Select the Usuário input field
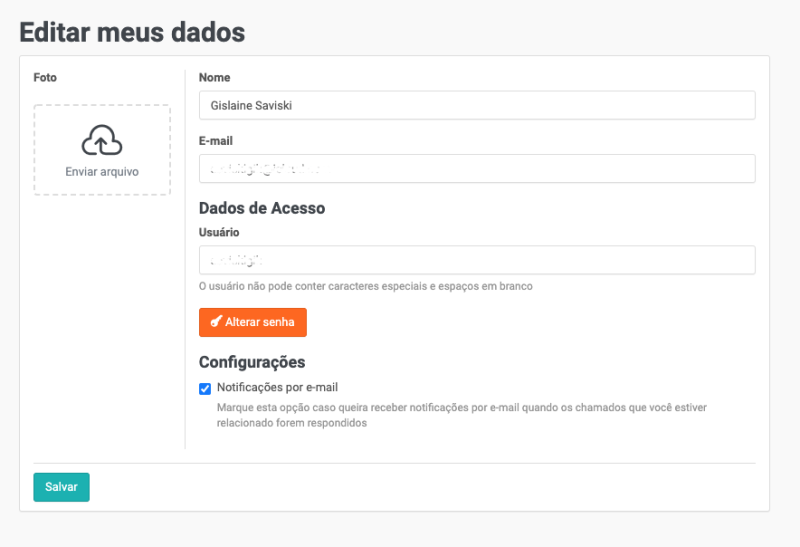Screen dimensions: 800x547 tap(476, 260)
